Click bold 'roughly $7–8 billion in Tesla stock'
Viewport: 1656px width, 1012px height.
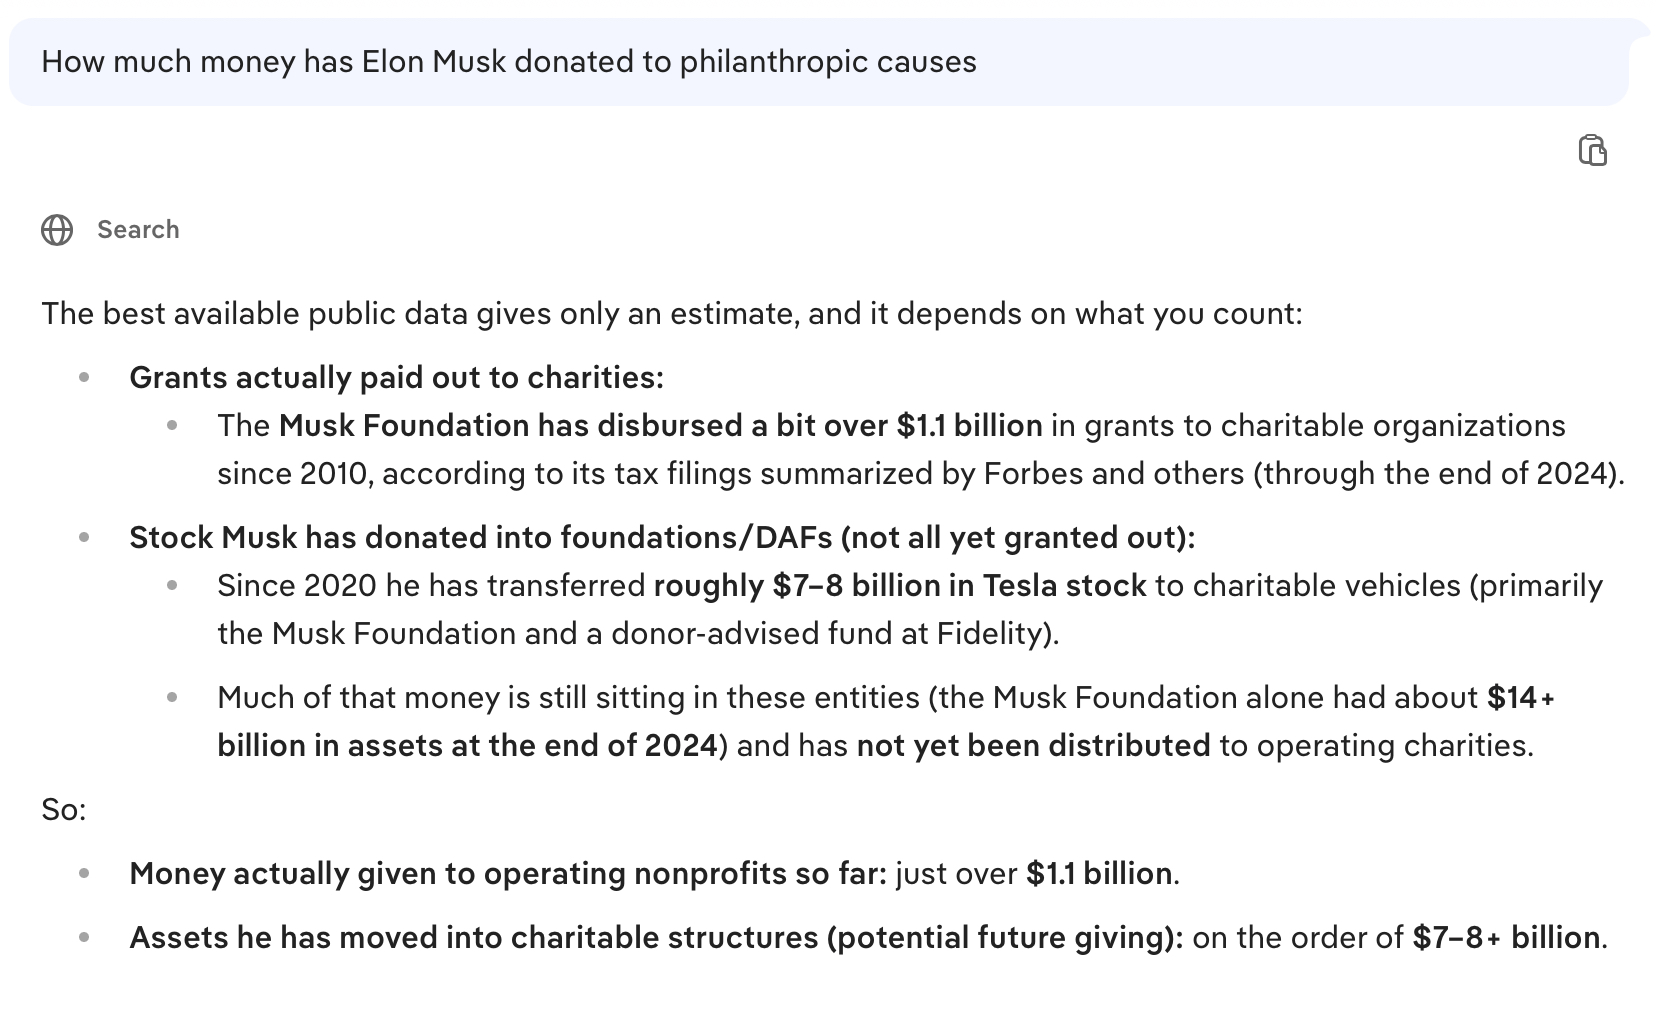pyautogui.click(x=899, y=586)
